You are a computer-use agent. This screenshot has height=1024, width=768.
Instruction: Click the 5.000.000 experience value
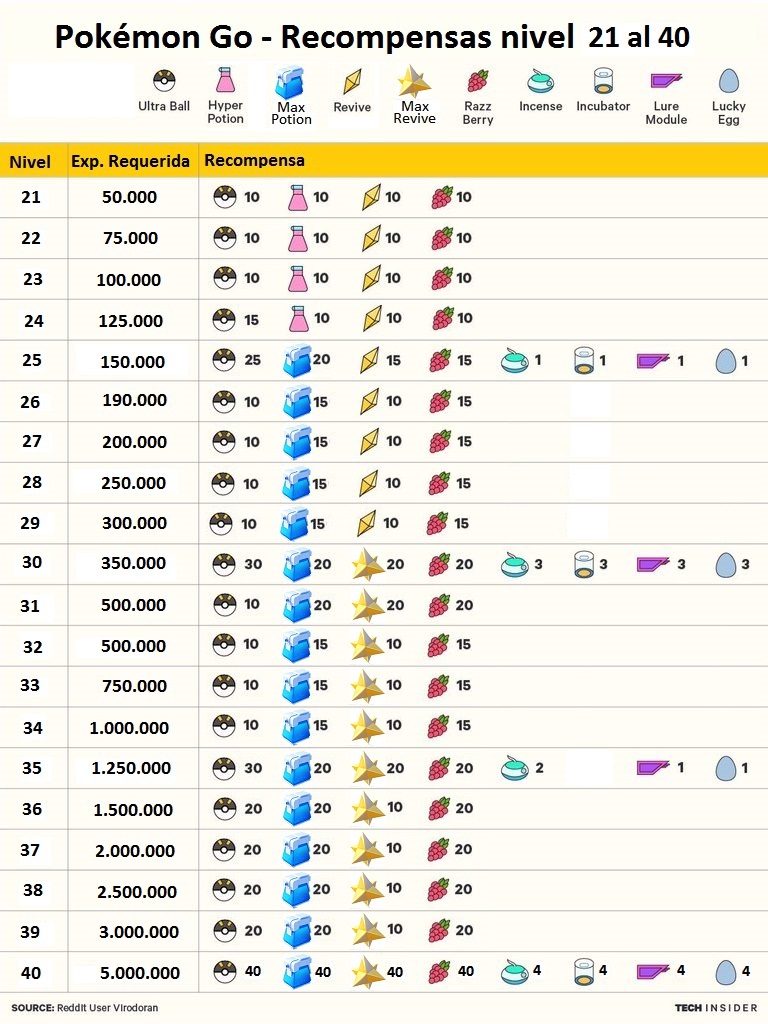[140, 973]
